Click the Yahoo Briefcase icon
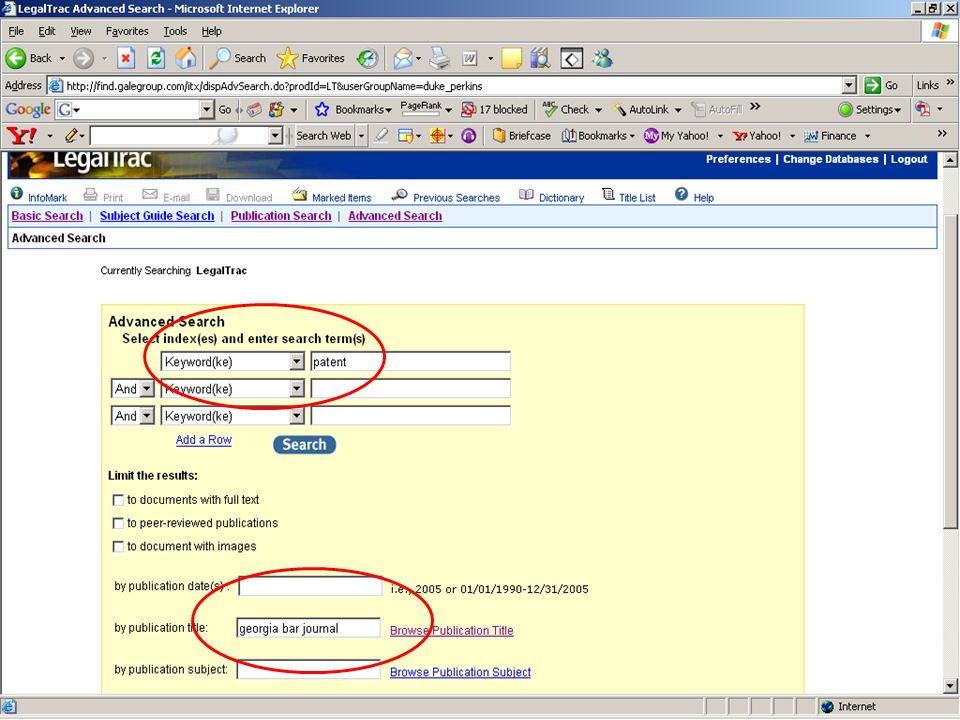Image resolution: width=960 pixels, height=720 pixels. point(499,135)
